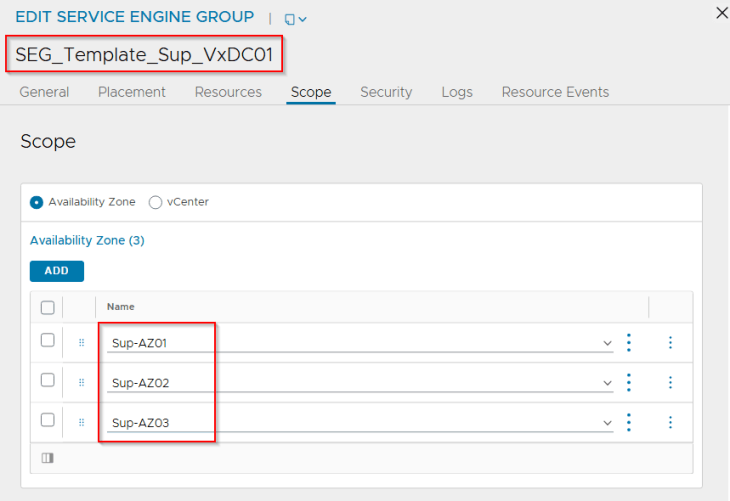Click the Name column header
Viewport: 730px width, 501px height.
point(121,307)
